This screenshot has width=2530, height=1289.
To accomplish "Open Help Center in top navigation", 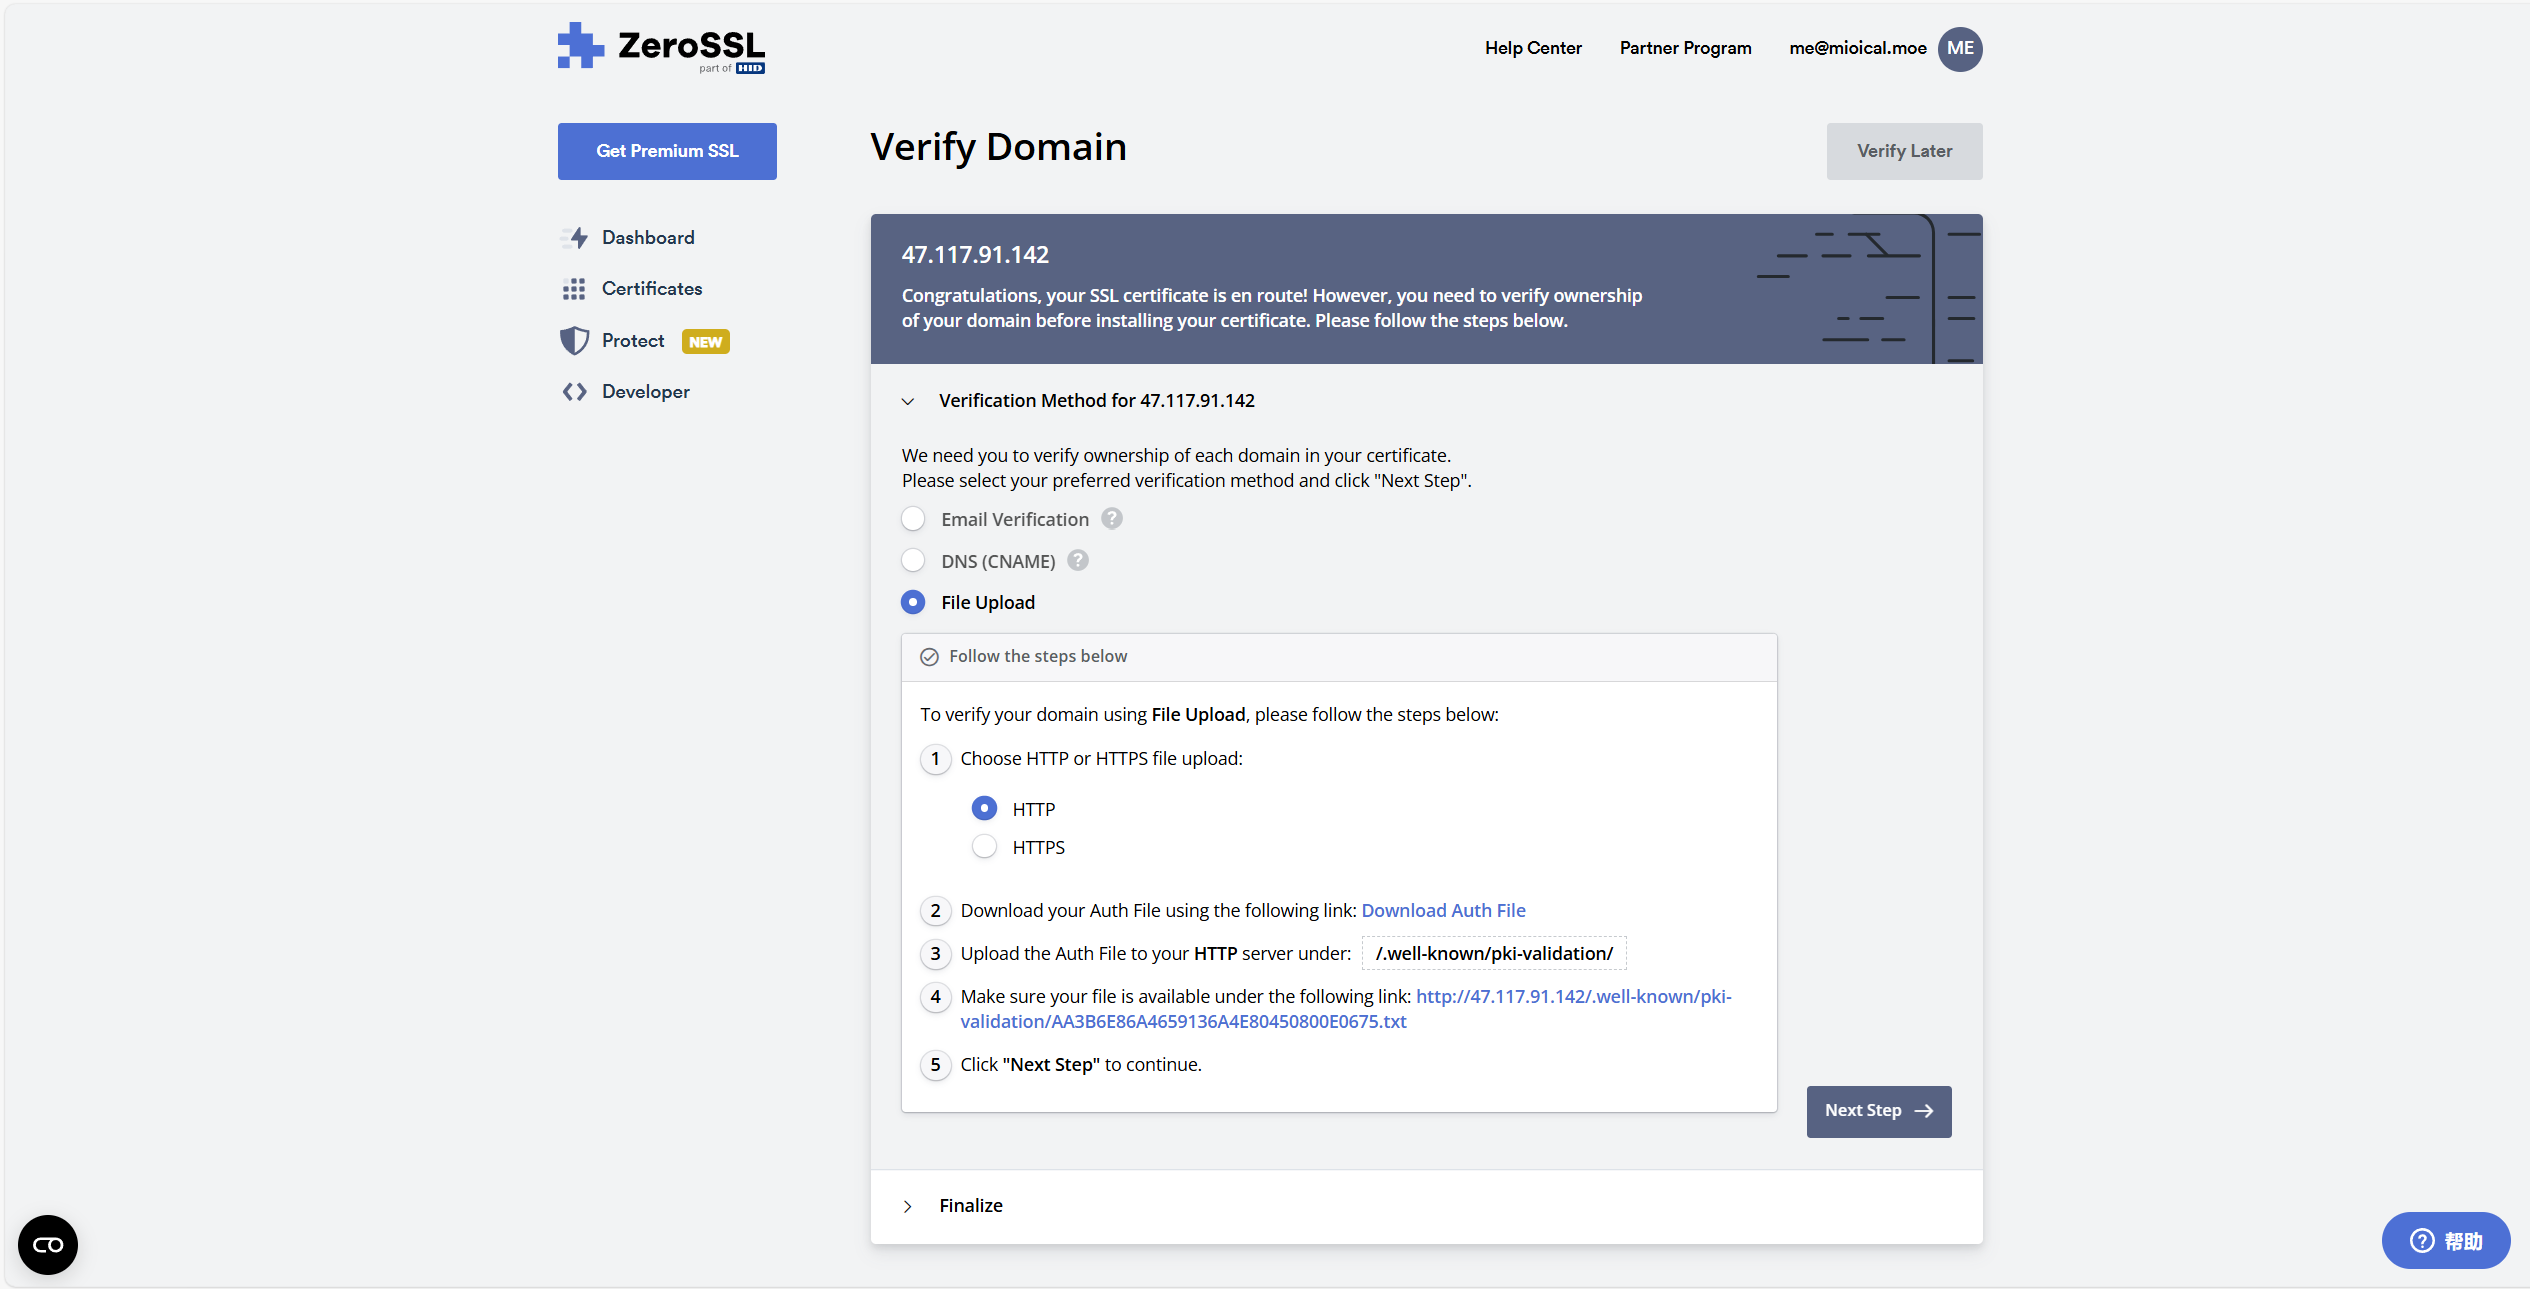I will [1532, 48].
